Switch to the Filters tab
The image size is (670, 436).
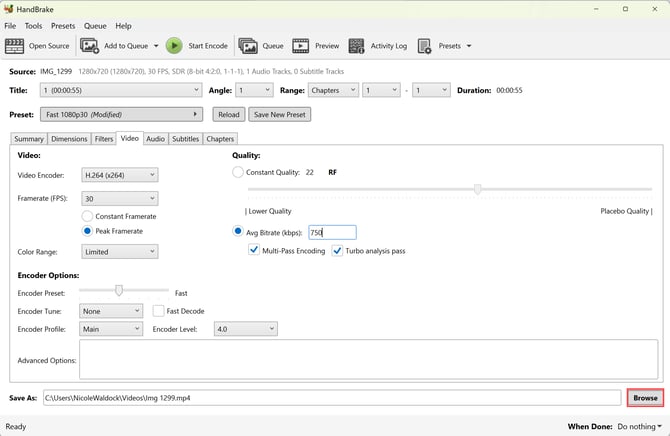point(104,139)
